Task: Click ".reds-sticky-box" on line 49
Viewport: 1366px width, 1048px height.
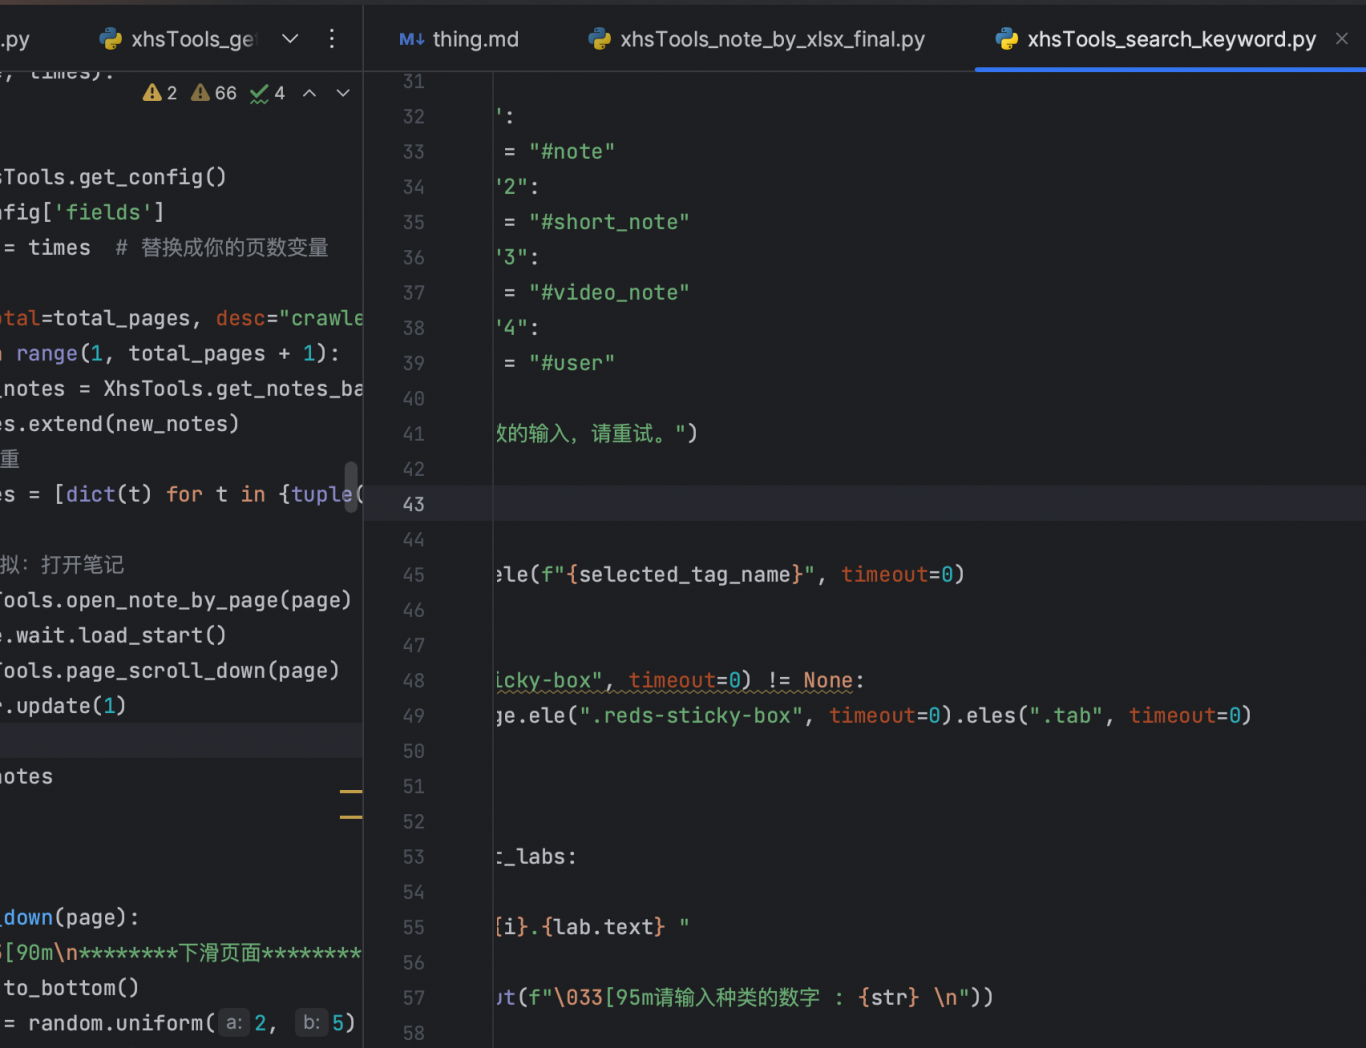Action: pyautogui.click(x=692, y=716)
